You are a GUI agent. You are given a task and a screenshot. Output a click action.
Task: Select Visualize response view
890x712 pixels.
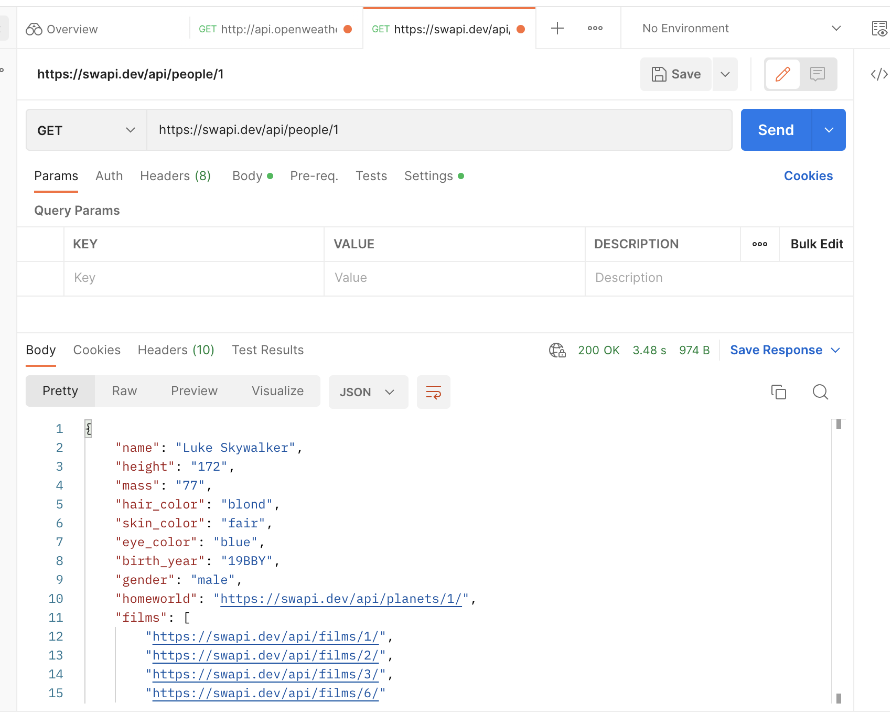click(278, 391)
